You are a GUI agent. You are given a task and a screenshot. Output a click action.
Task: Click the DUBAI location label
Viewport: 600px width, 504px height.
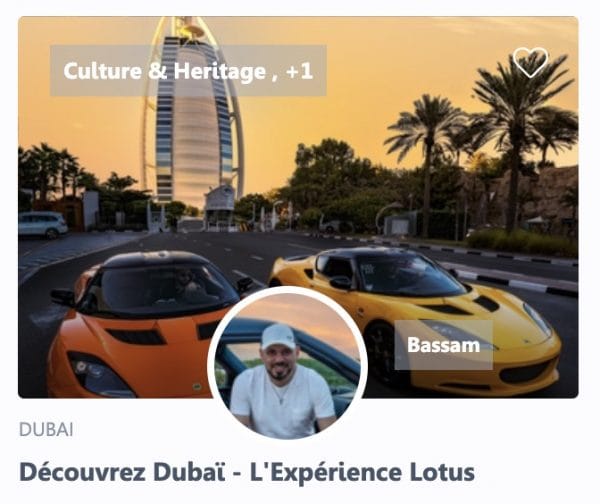coord(46,429)
